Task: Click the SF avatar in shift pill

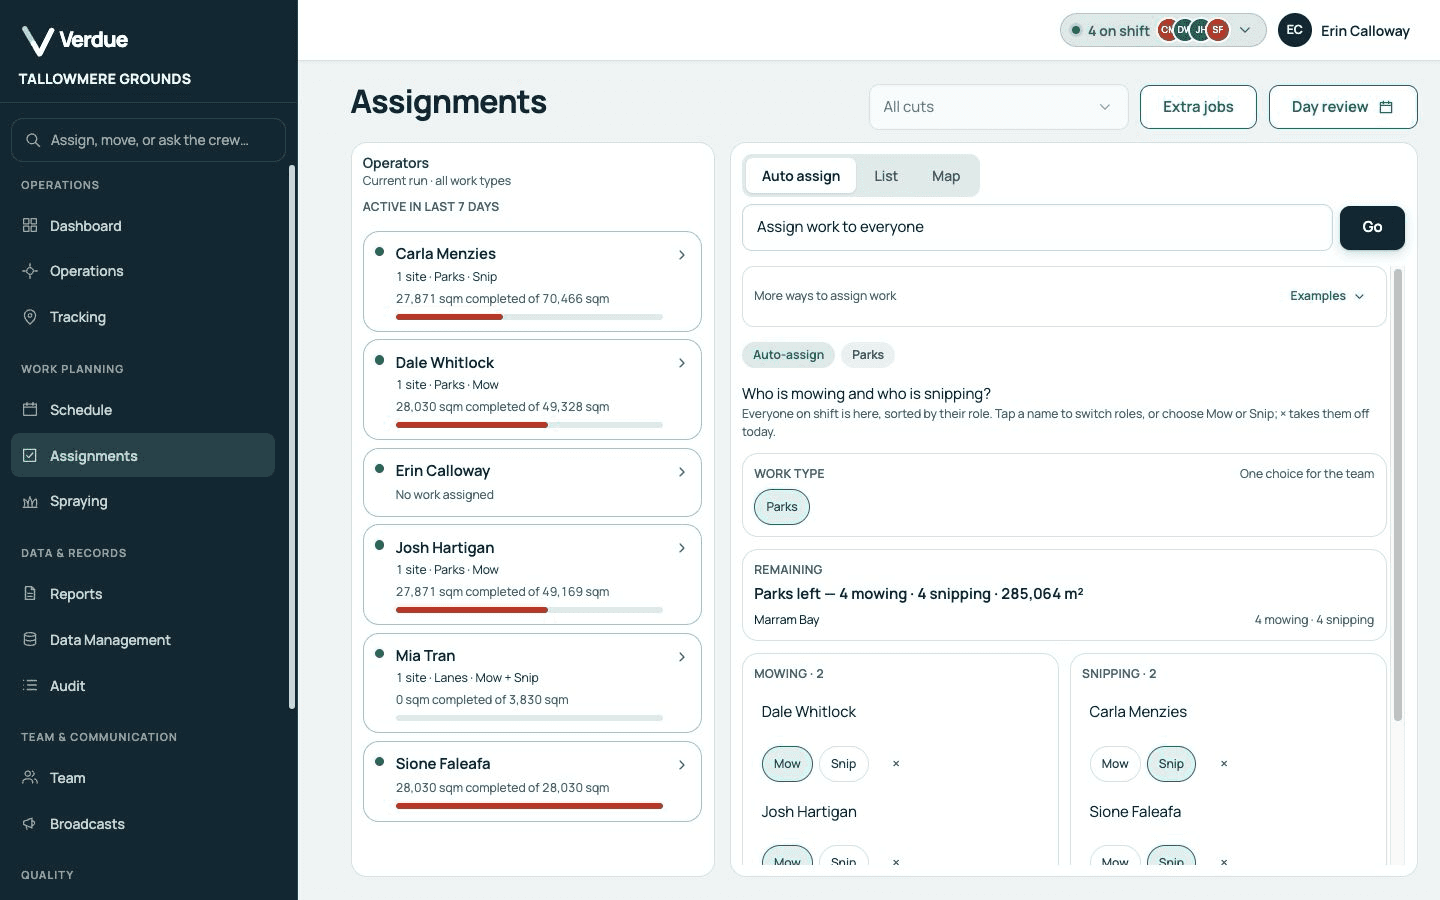Action: coord(1217,30)
